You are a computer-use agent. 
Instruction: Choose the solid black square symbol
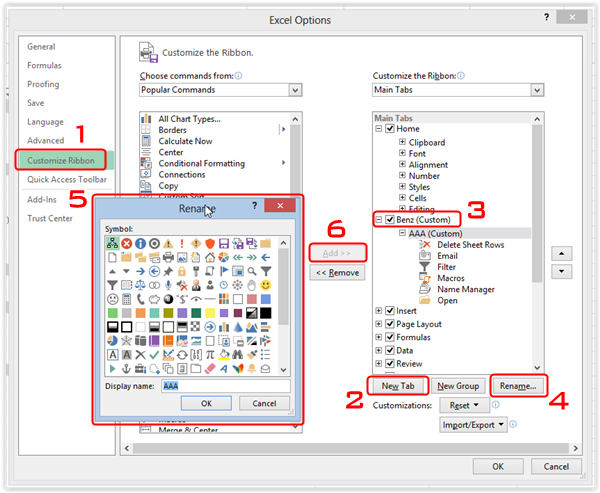pos(266,313)
